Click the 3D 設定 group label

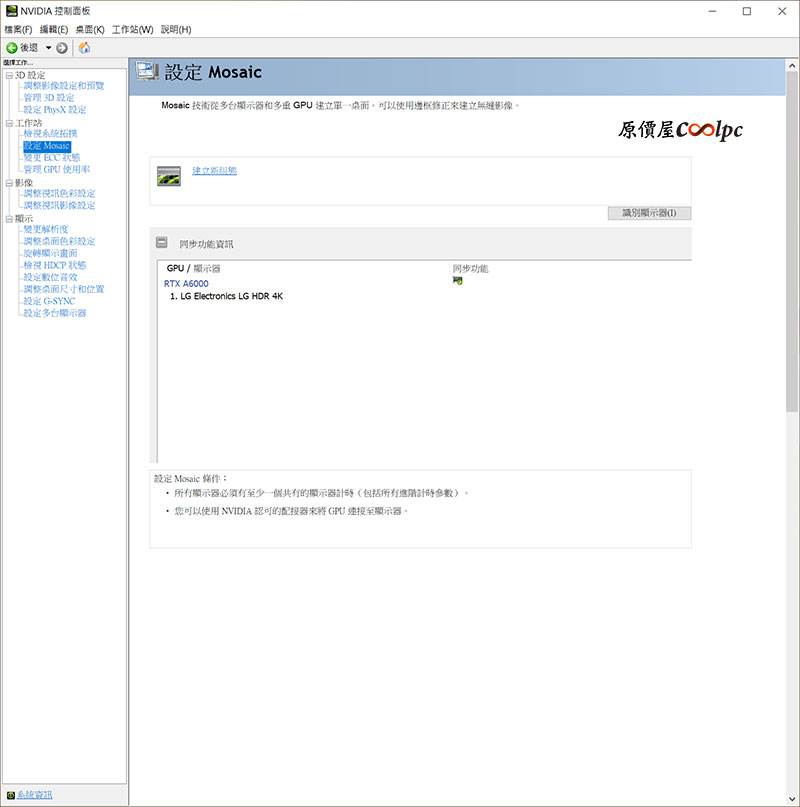click(30, 75)
